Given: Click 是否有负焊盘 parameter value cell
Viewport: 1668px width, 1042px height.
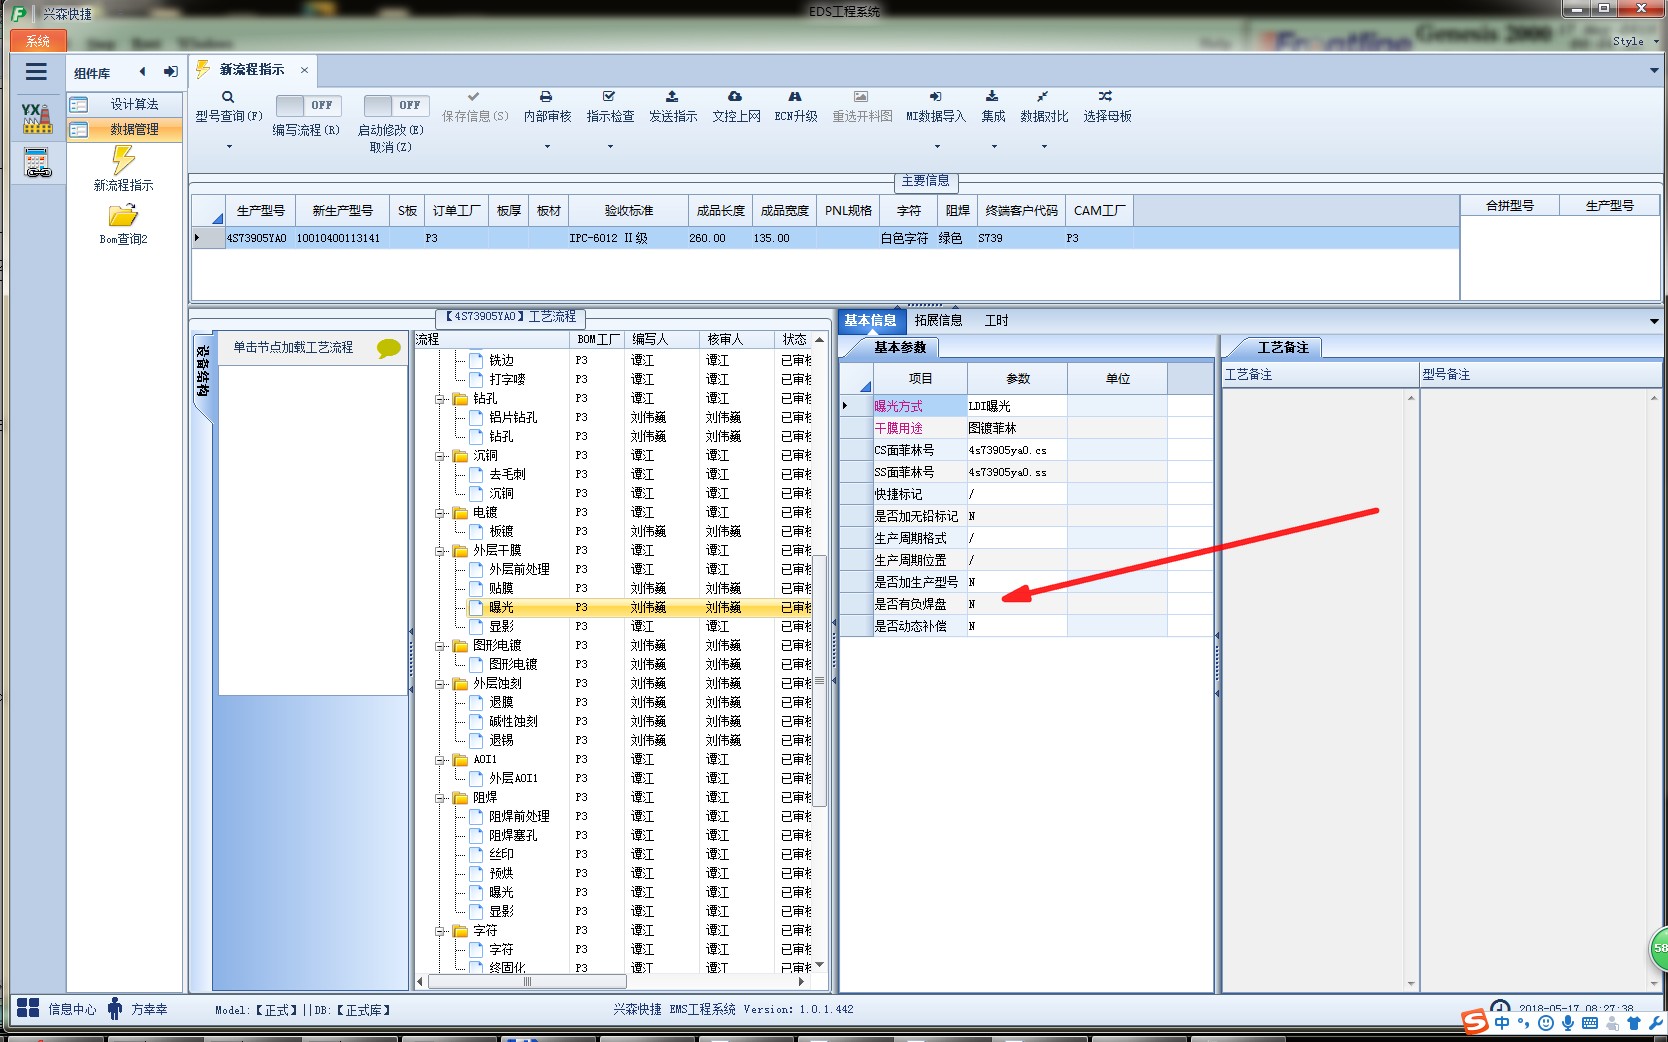Looking at the screenshot, I should pyautogui.click(x=1016, y=604).
